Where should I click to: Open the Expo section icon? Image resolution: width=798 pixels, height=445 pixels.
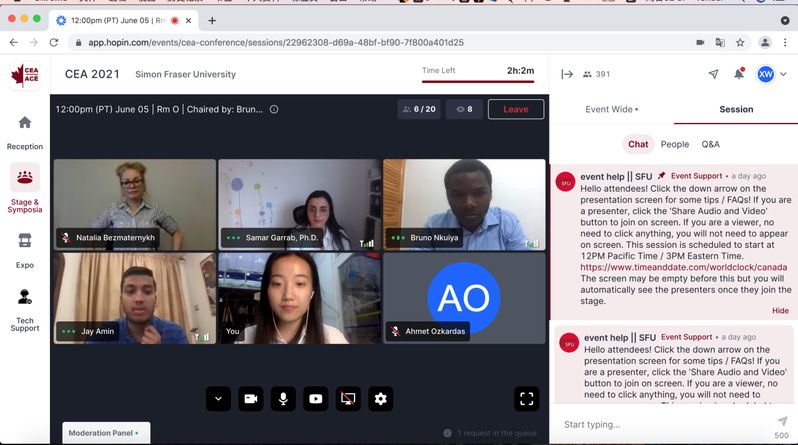[x=24, y=250]
